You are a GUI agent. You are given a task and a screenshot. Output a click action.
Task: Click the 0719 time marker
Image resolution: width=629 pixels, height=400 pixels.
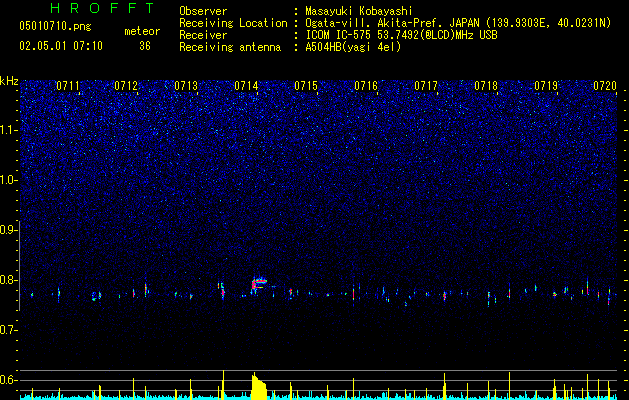point(546,86)
